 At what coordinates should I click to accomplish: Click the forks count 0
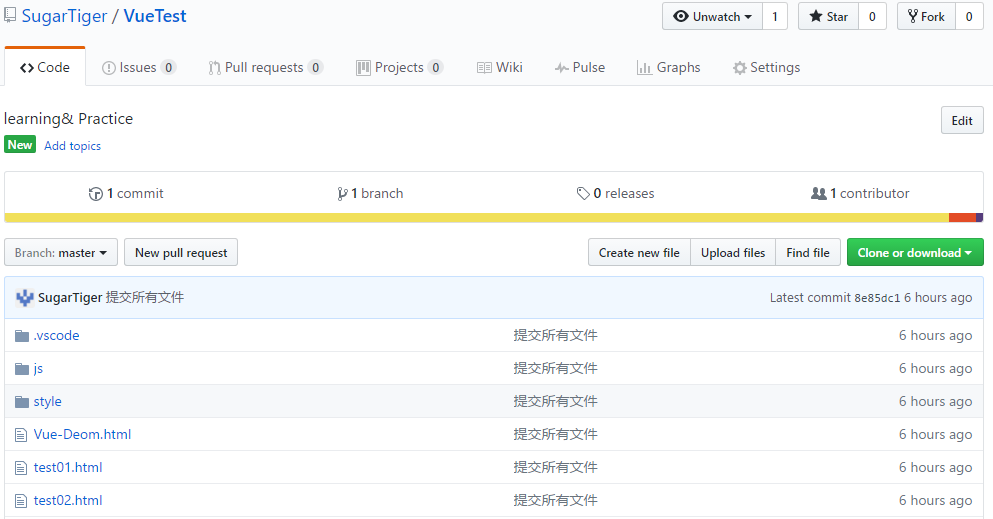click(969, 16)
